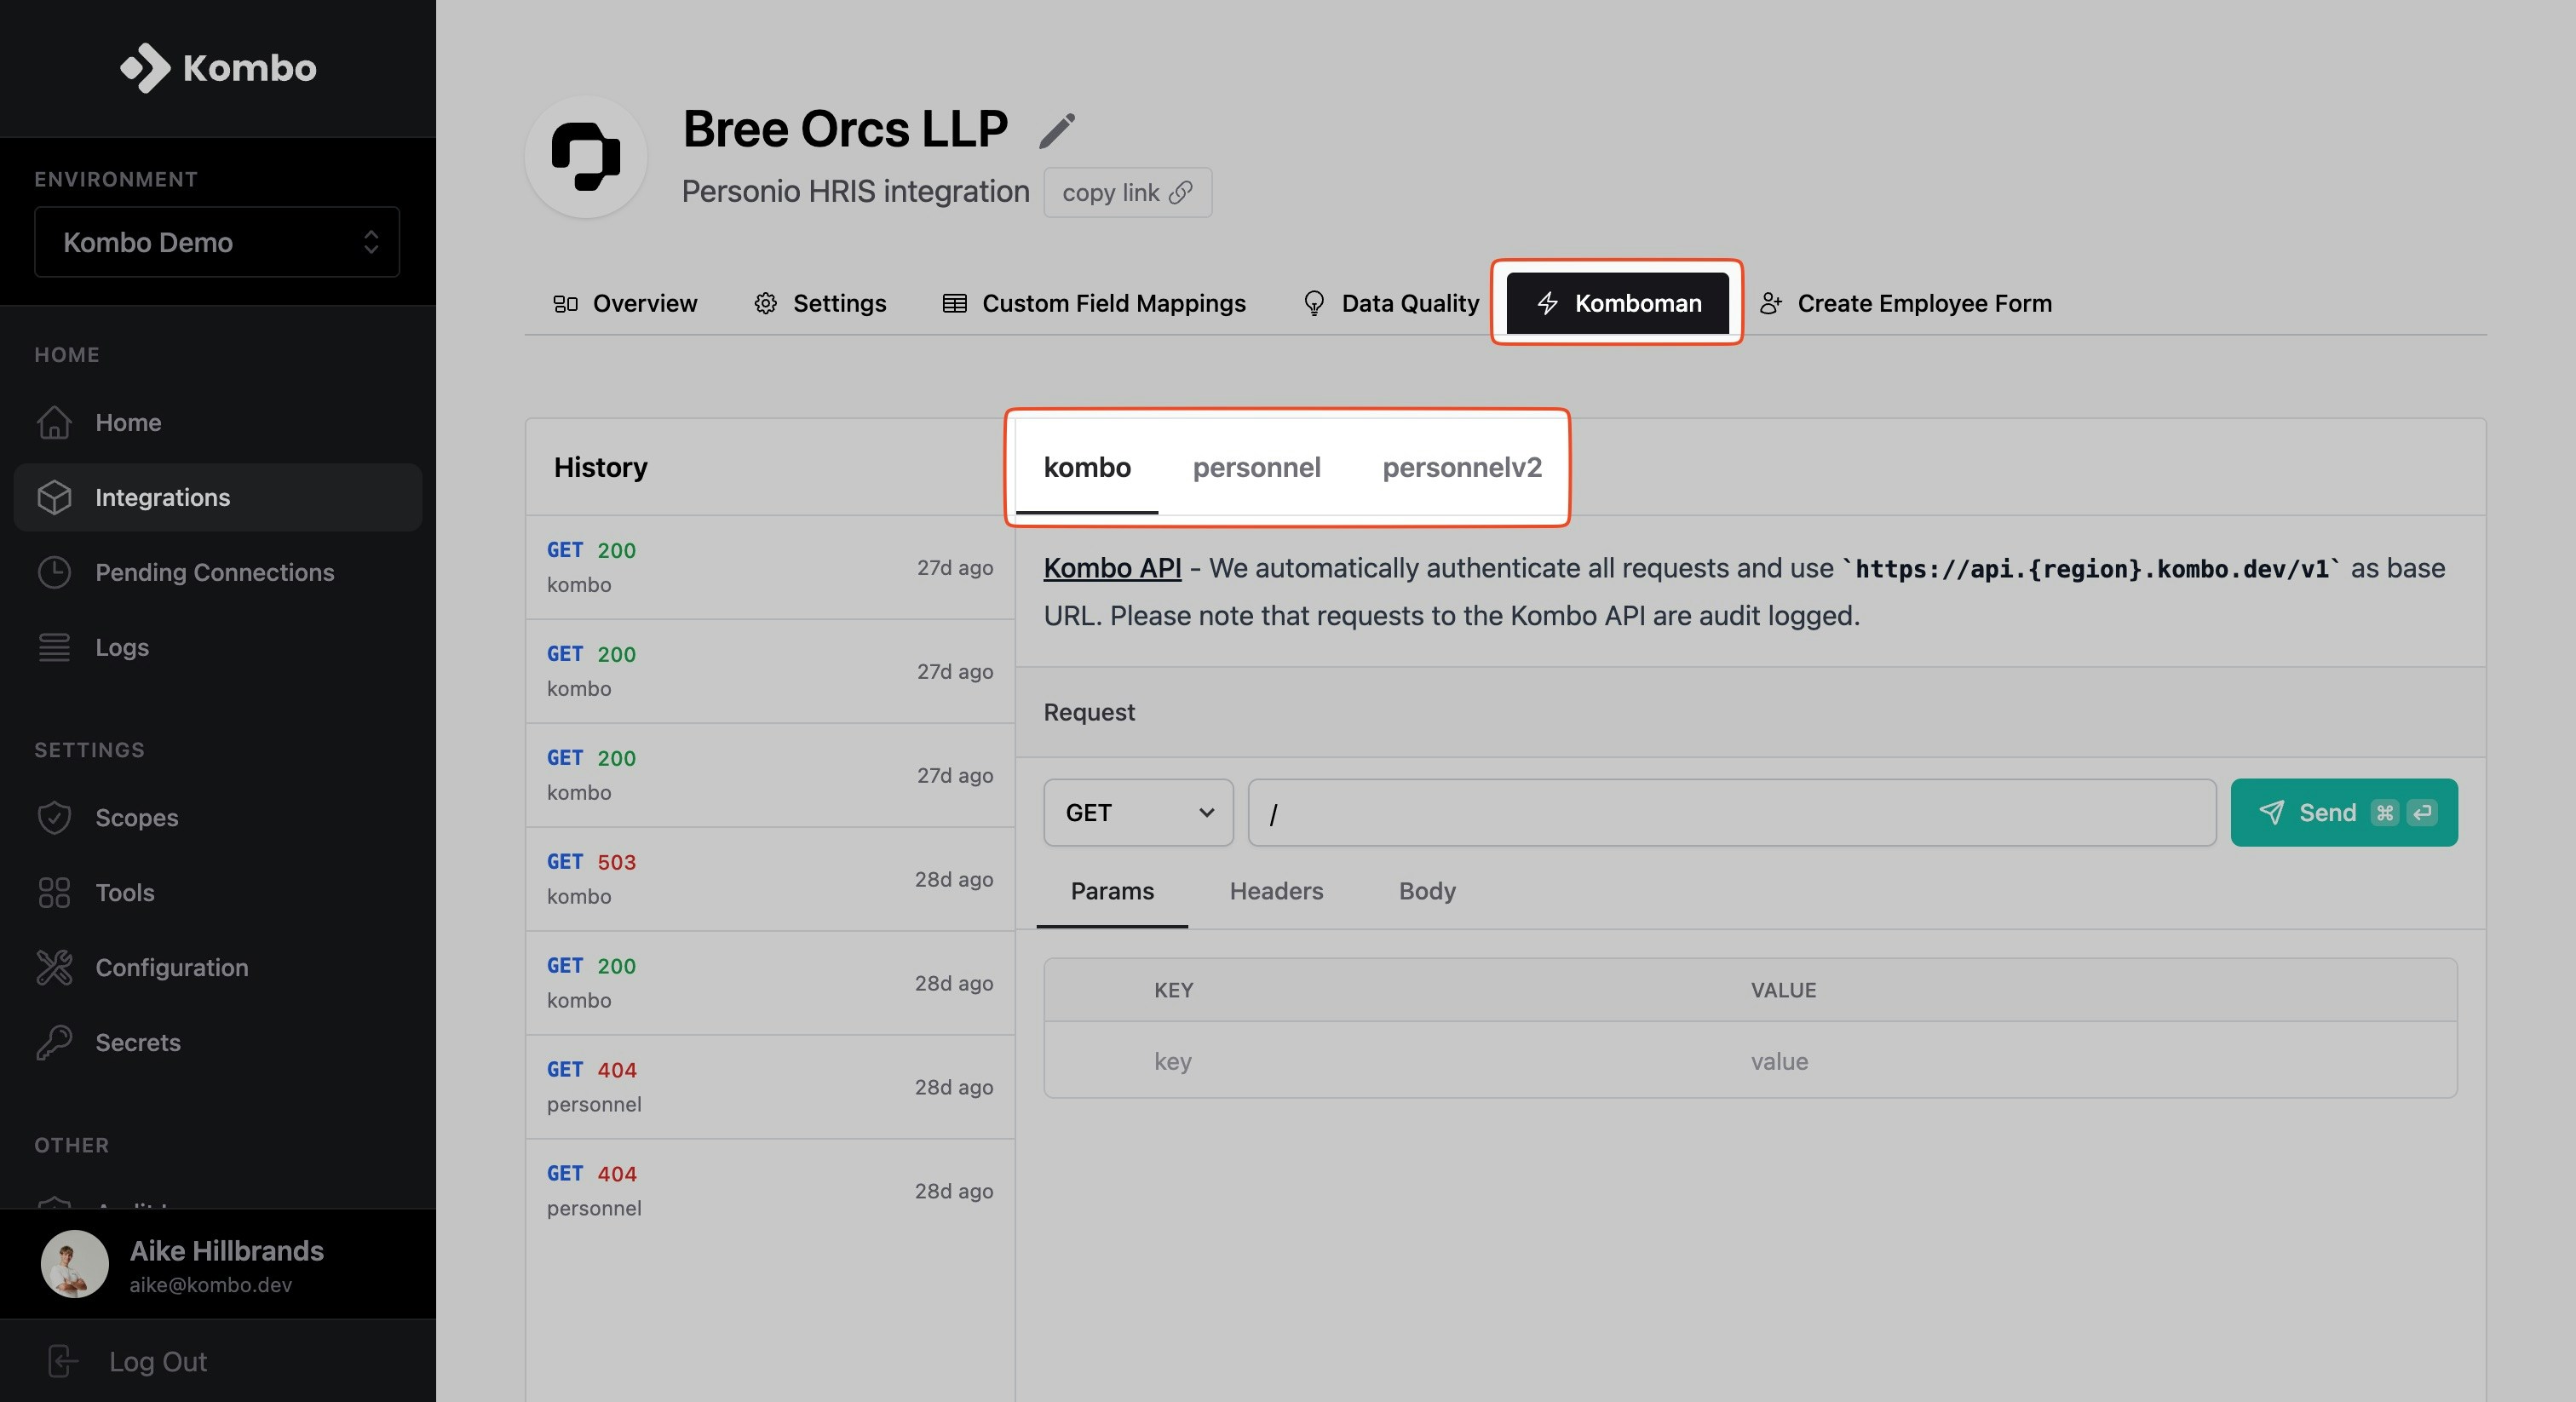Viewport: 2576px width, 1402px height.
Task: Click the Data Quality lightbulb icon
Action: (x=1314, y=303)
